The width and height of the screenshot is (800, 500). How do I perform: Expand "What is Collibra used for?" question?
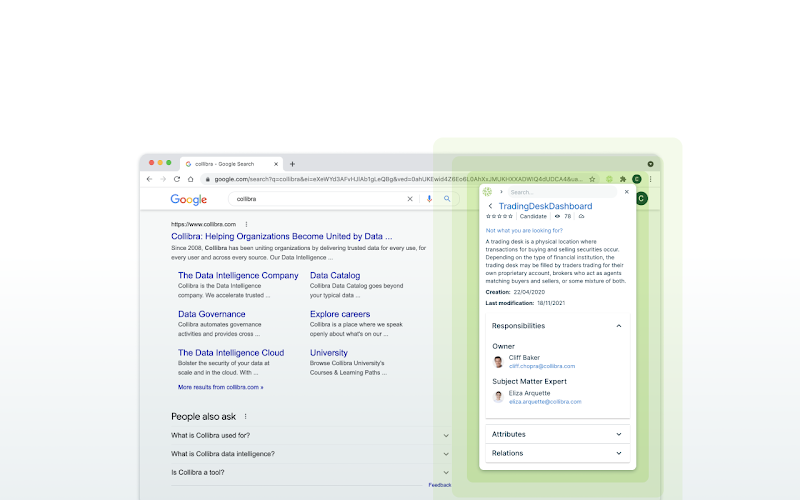click(x=447, y=435)
